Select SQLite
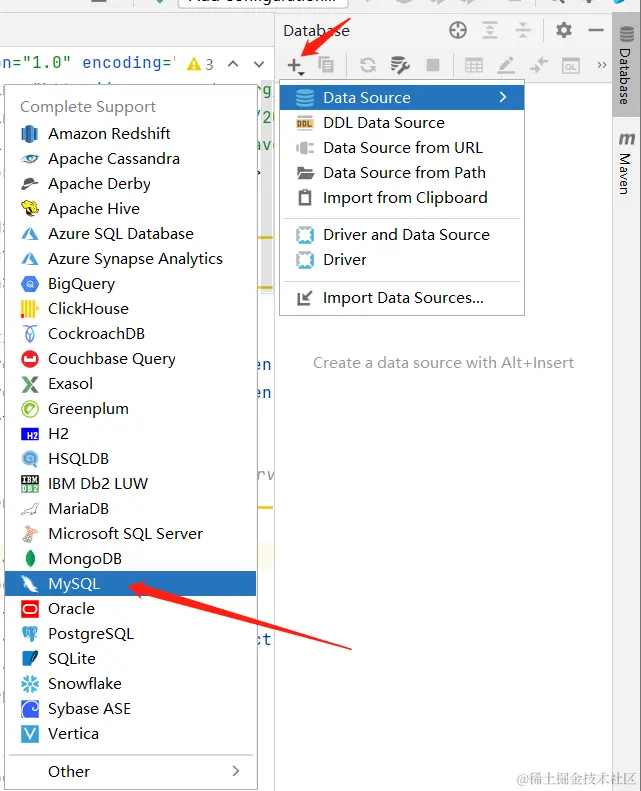 tap(131, 659)
